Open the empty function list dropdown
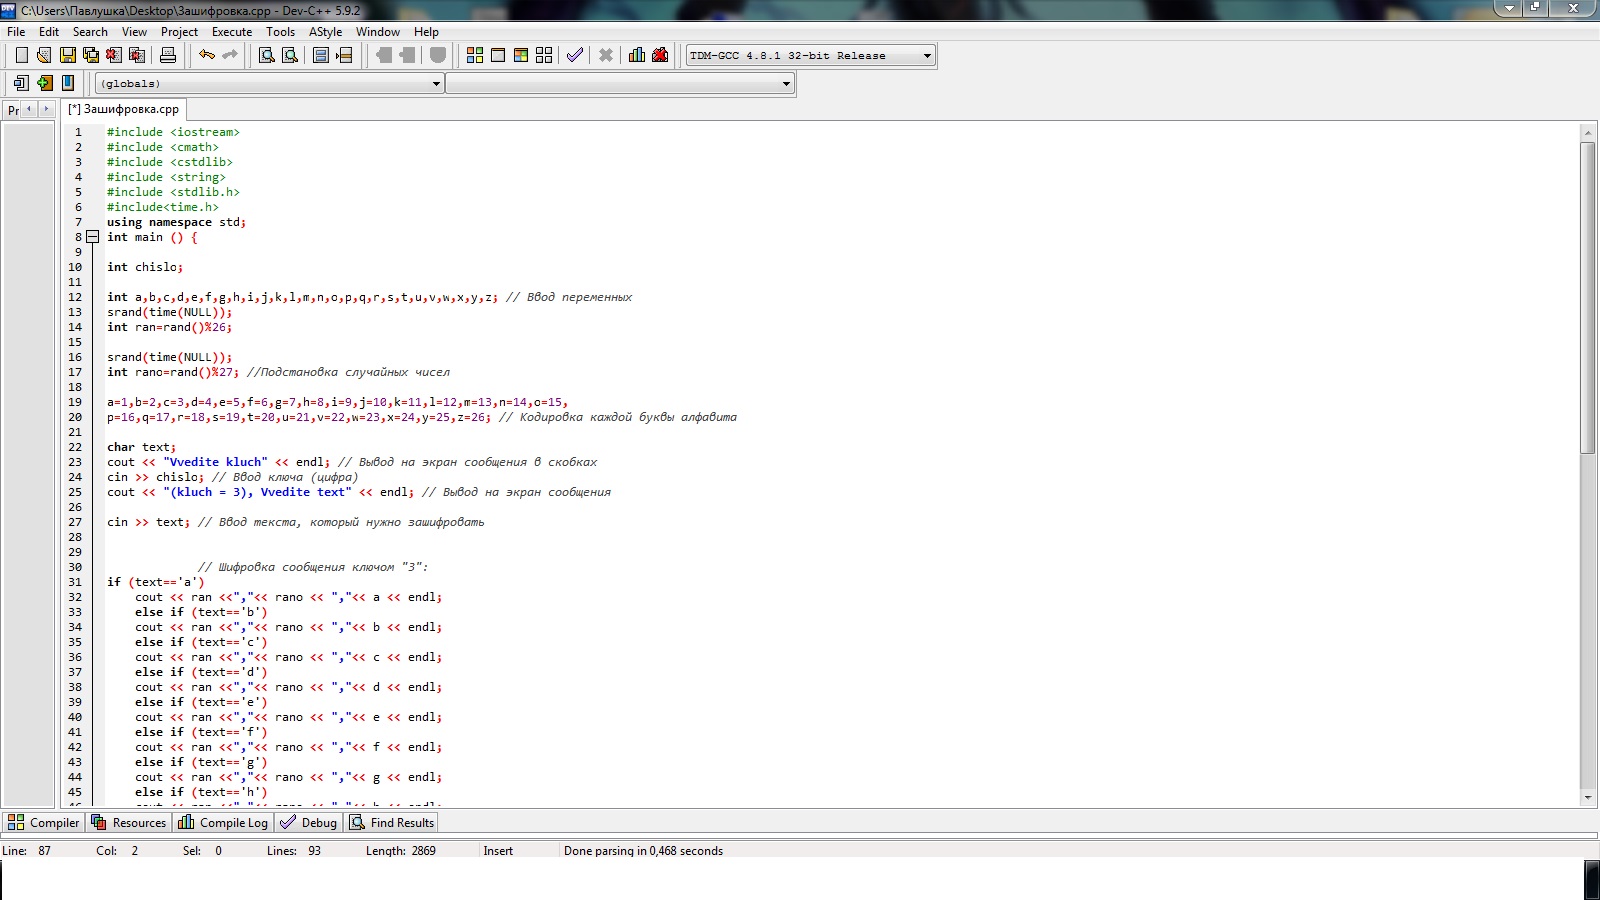Image resolution: width=1600 pixels, height=900 pixels. click(x=620, y=83)
